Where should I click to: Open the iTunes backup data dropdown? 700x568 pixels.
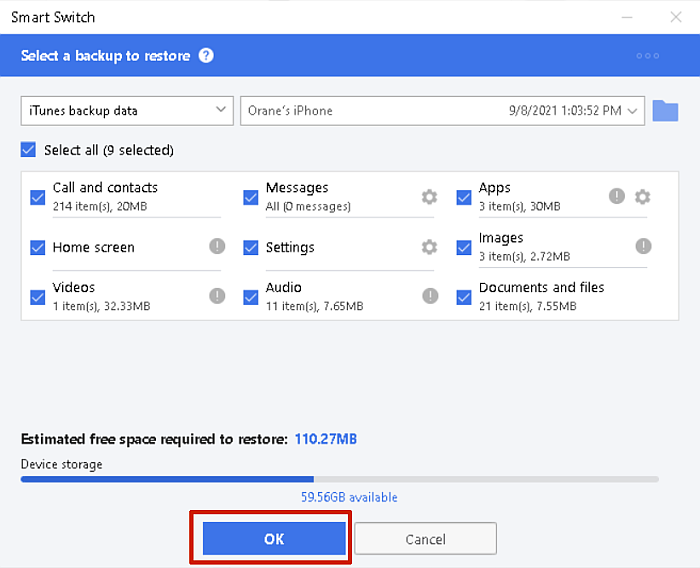pyautogui.click(x=127, y=111)
